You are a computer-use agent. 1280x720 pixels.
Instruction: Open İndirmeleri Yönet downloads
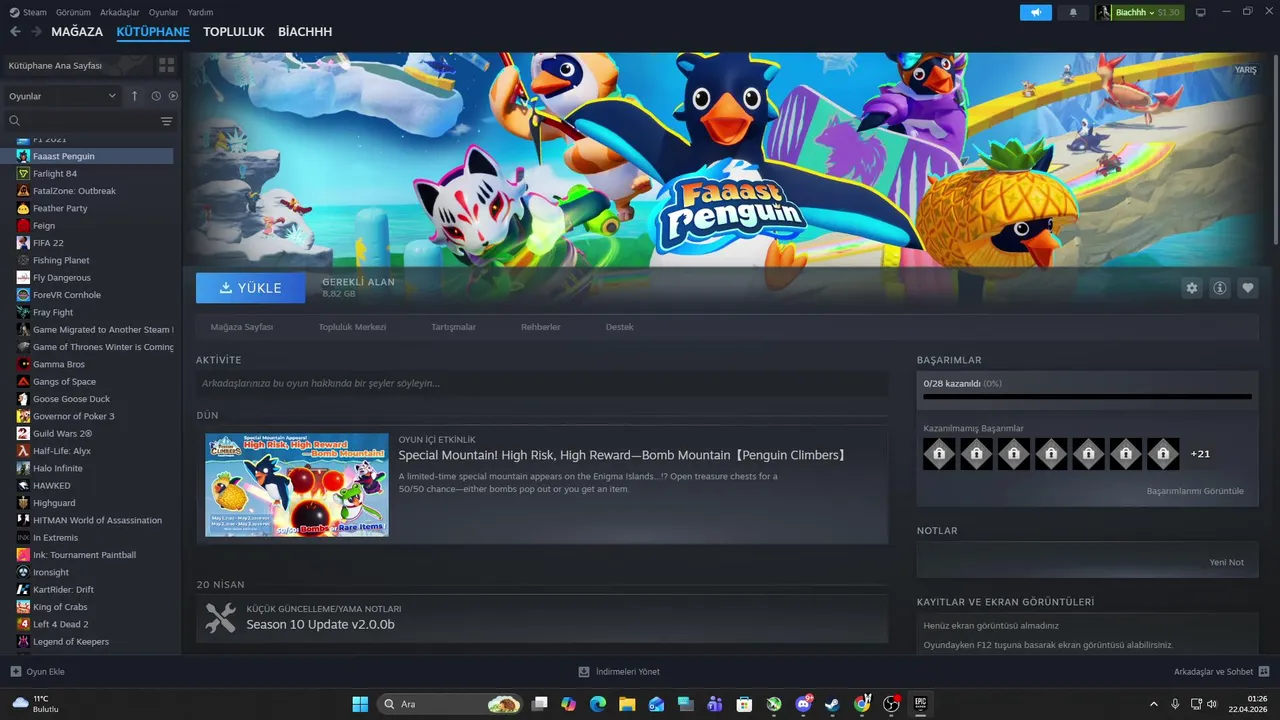point(619,671)
